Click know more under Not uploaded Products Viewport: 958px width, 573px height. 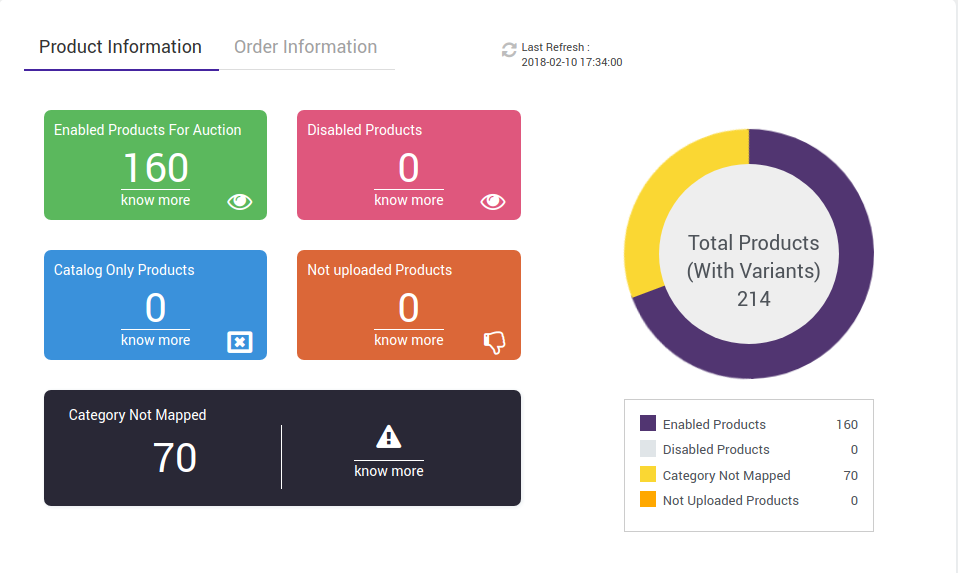coord(408,340)
